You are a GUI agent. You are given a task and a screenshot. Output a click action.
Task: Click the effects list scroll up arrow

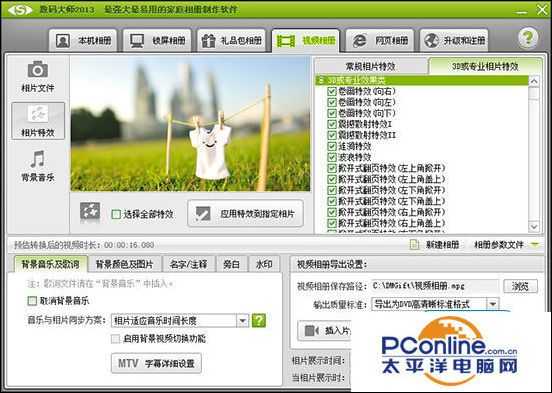(x=534, y=81)
